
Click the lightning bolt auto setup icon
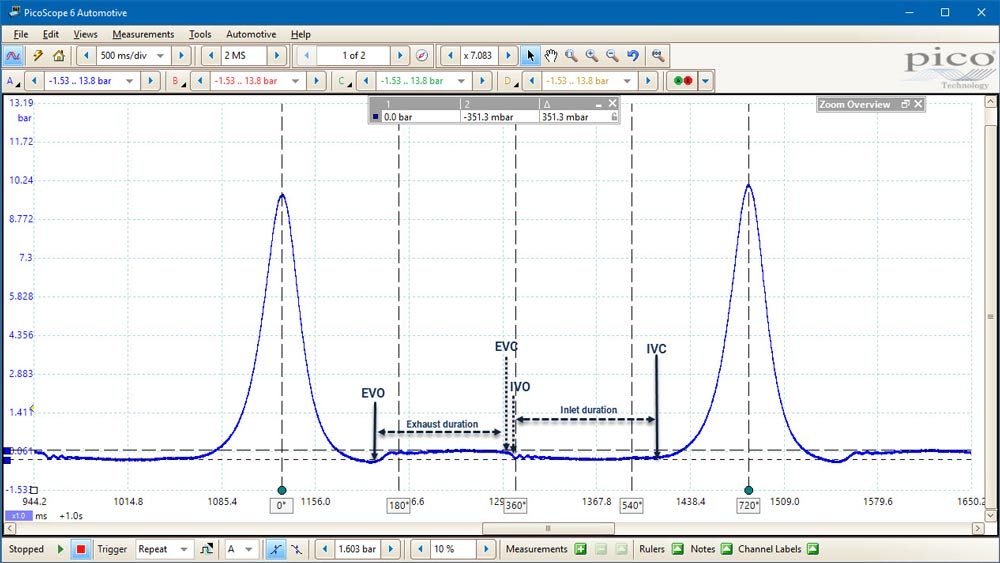[x=38, y=55]
